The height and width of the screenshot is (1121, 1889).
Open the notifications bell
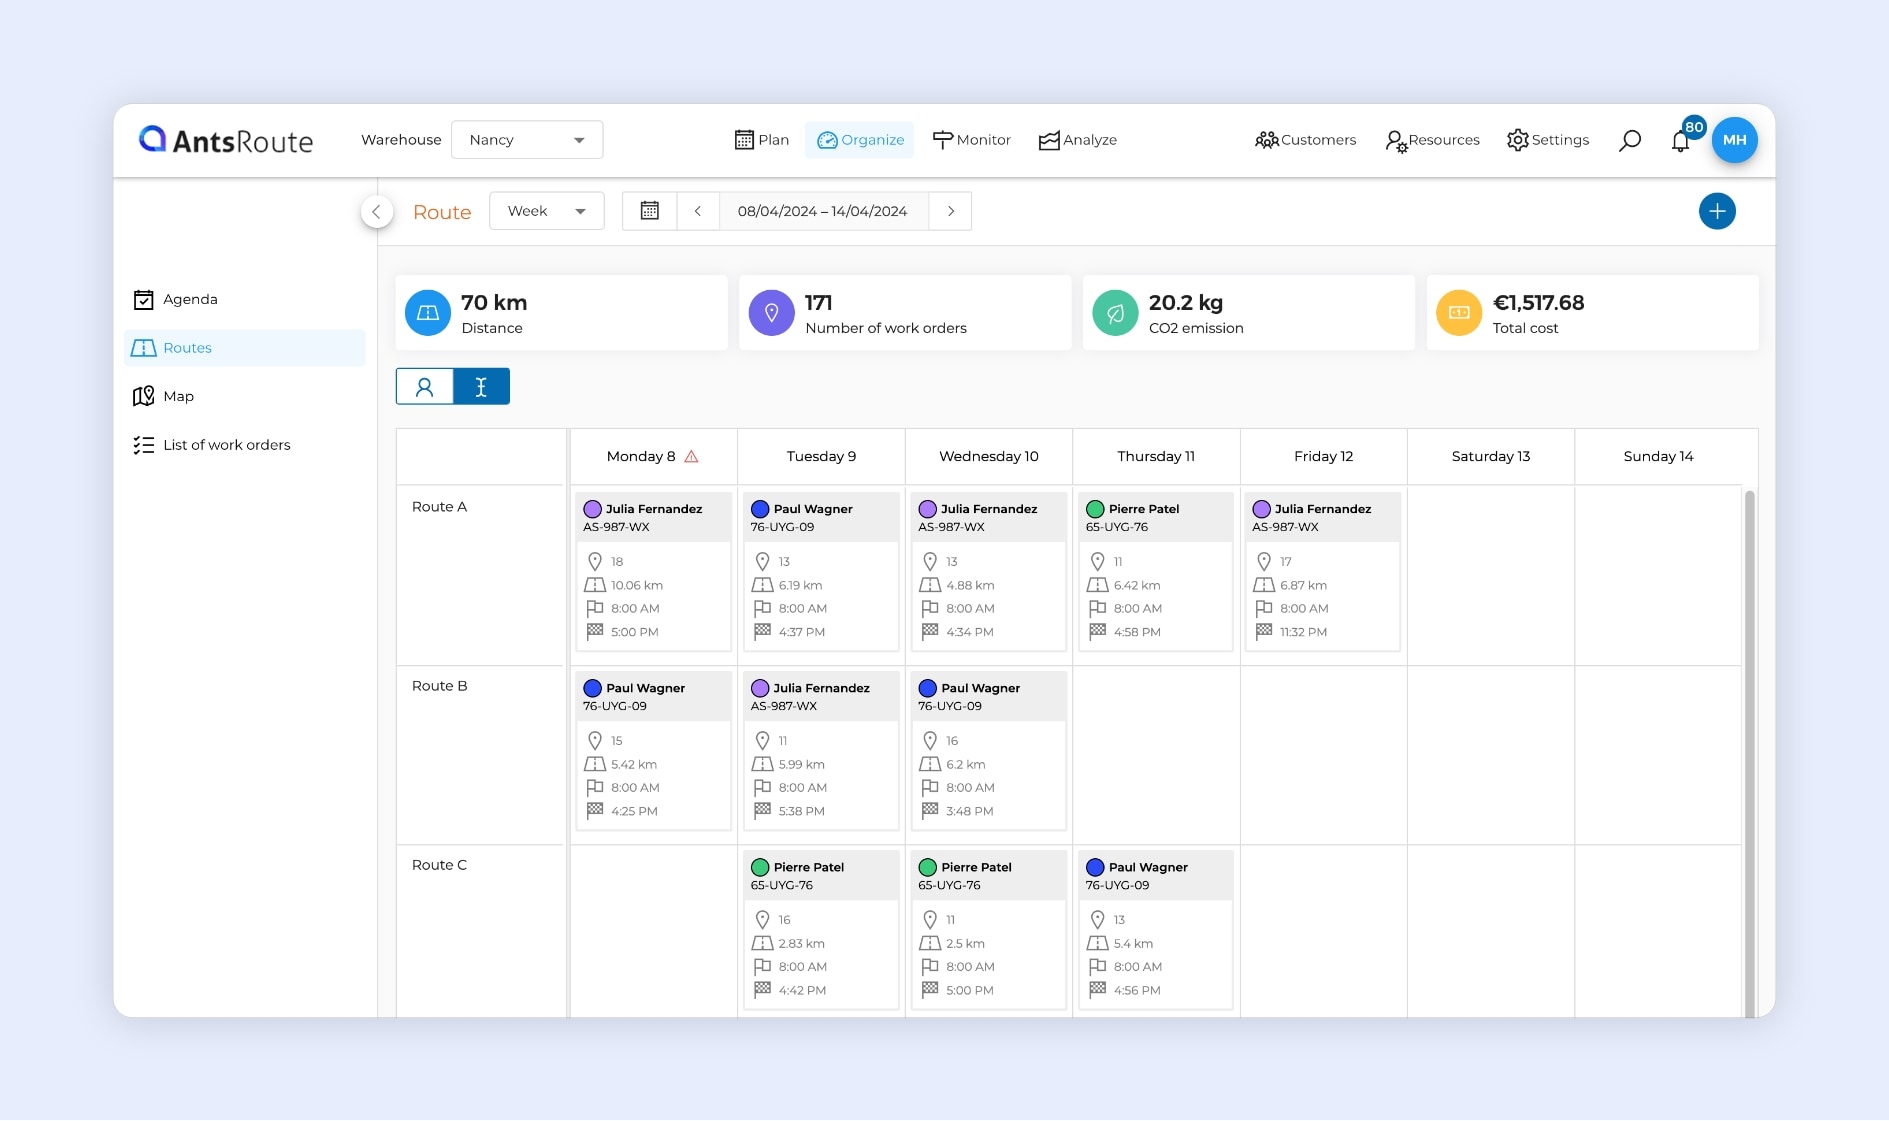[1680, 141]
